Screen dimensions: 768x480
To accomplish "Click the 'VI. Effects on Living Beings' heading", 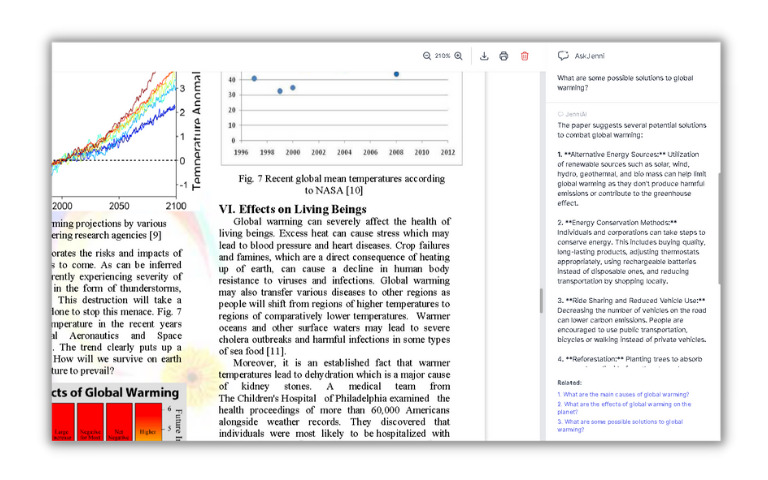I will 292,209.
